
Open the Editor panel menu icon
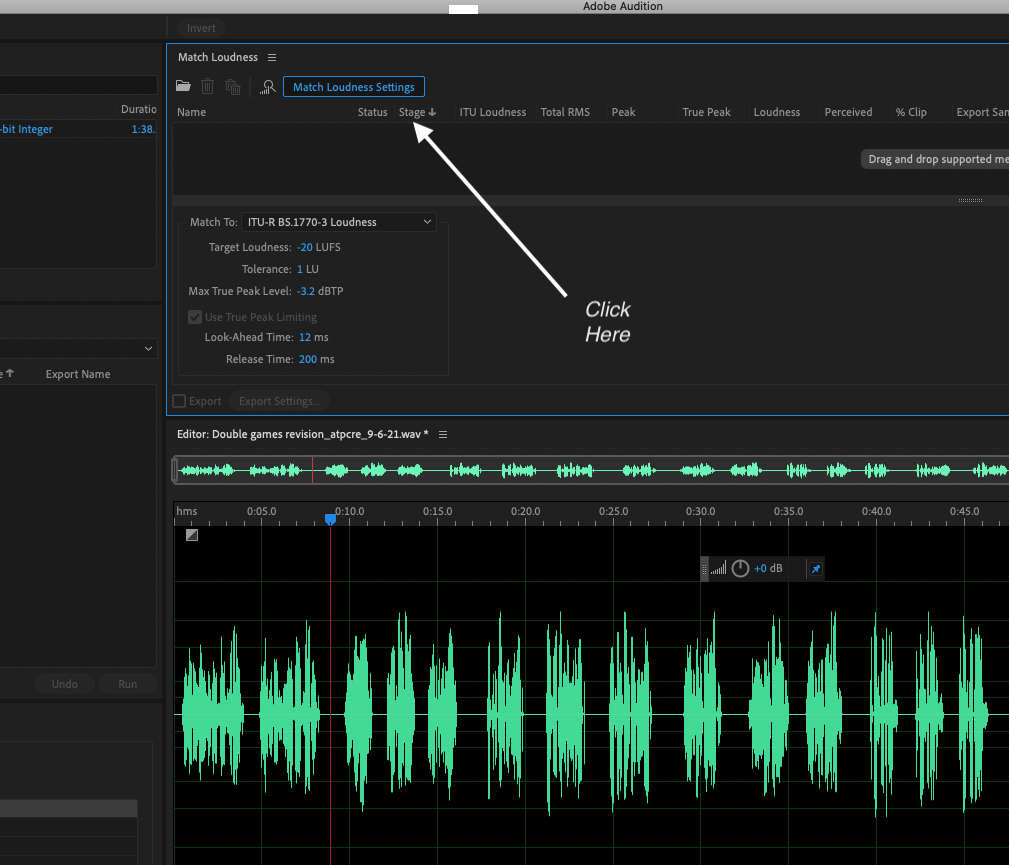[443, 434]
